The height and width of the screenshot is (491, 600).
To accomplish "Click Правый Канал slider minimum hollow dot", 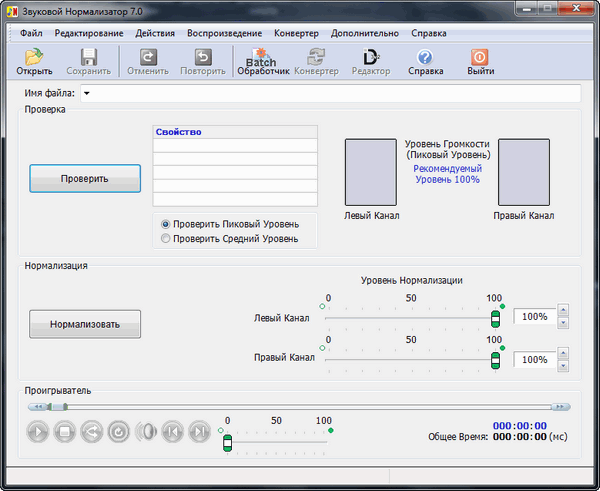I will point(322,348).
